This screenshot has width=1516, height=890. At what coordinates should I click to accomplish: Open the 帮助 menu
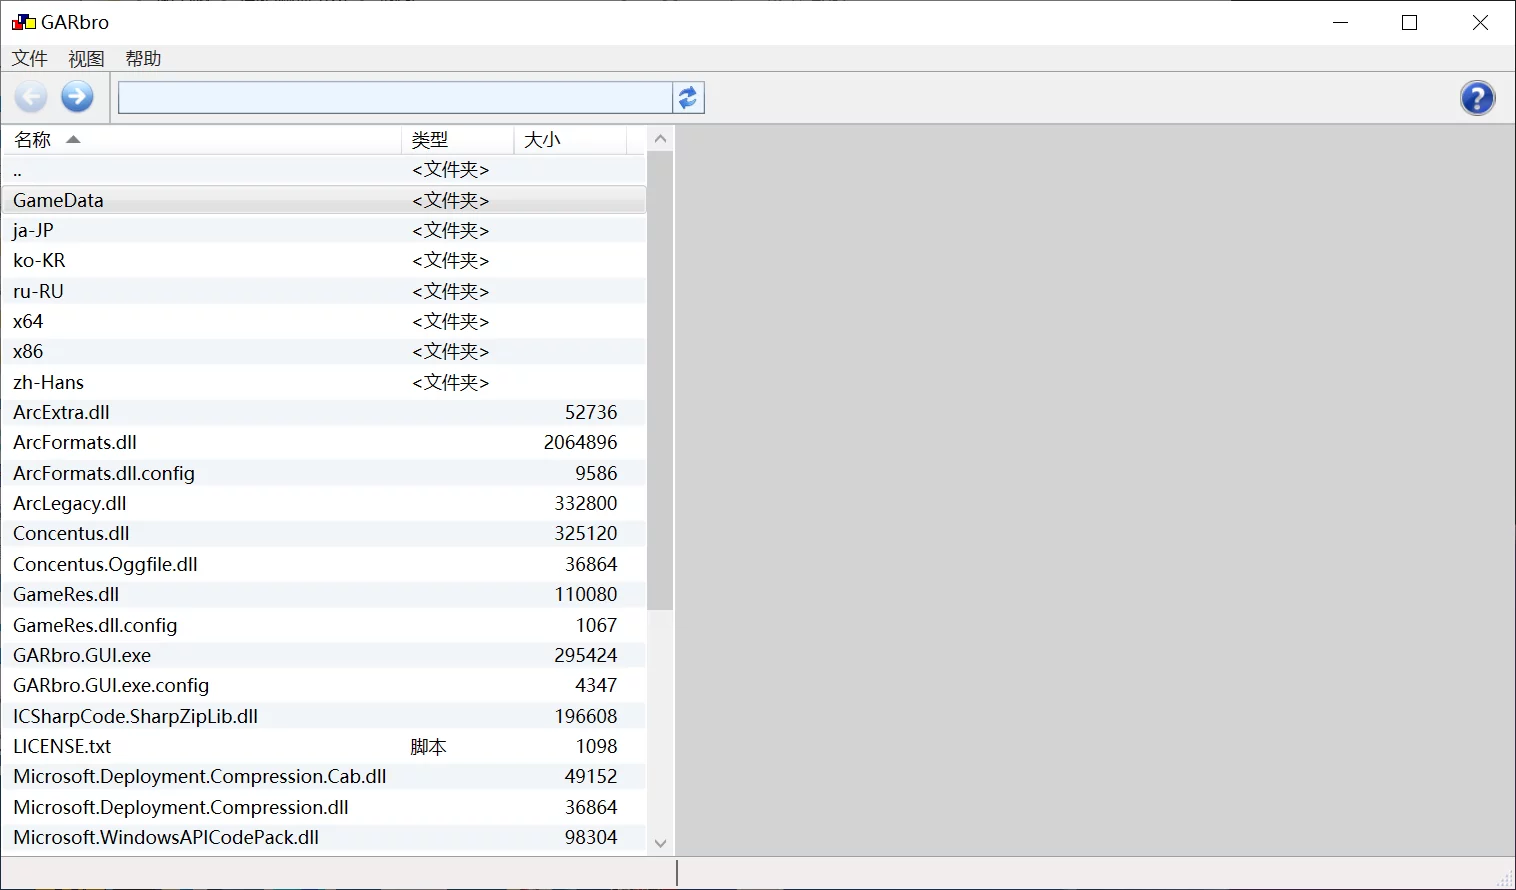click(x=143, y=59)
